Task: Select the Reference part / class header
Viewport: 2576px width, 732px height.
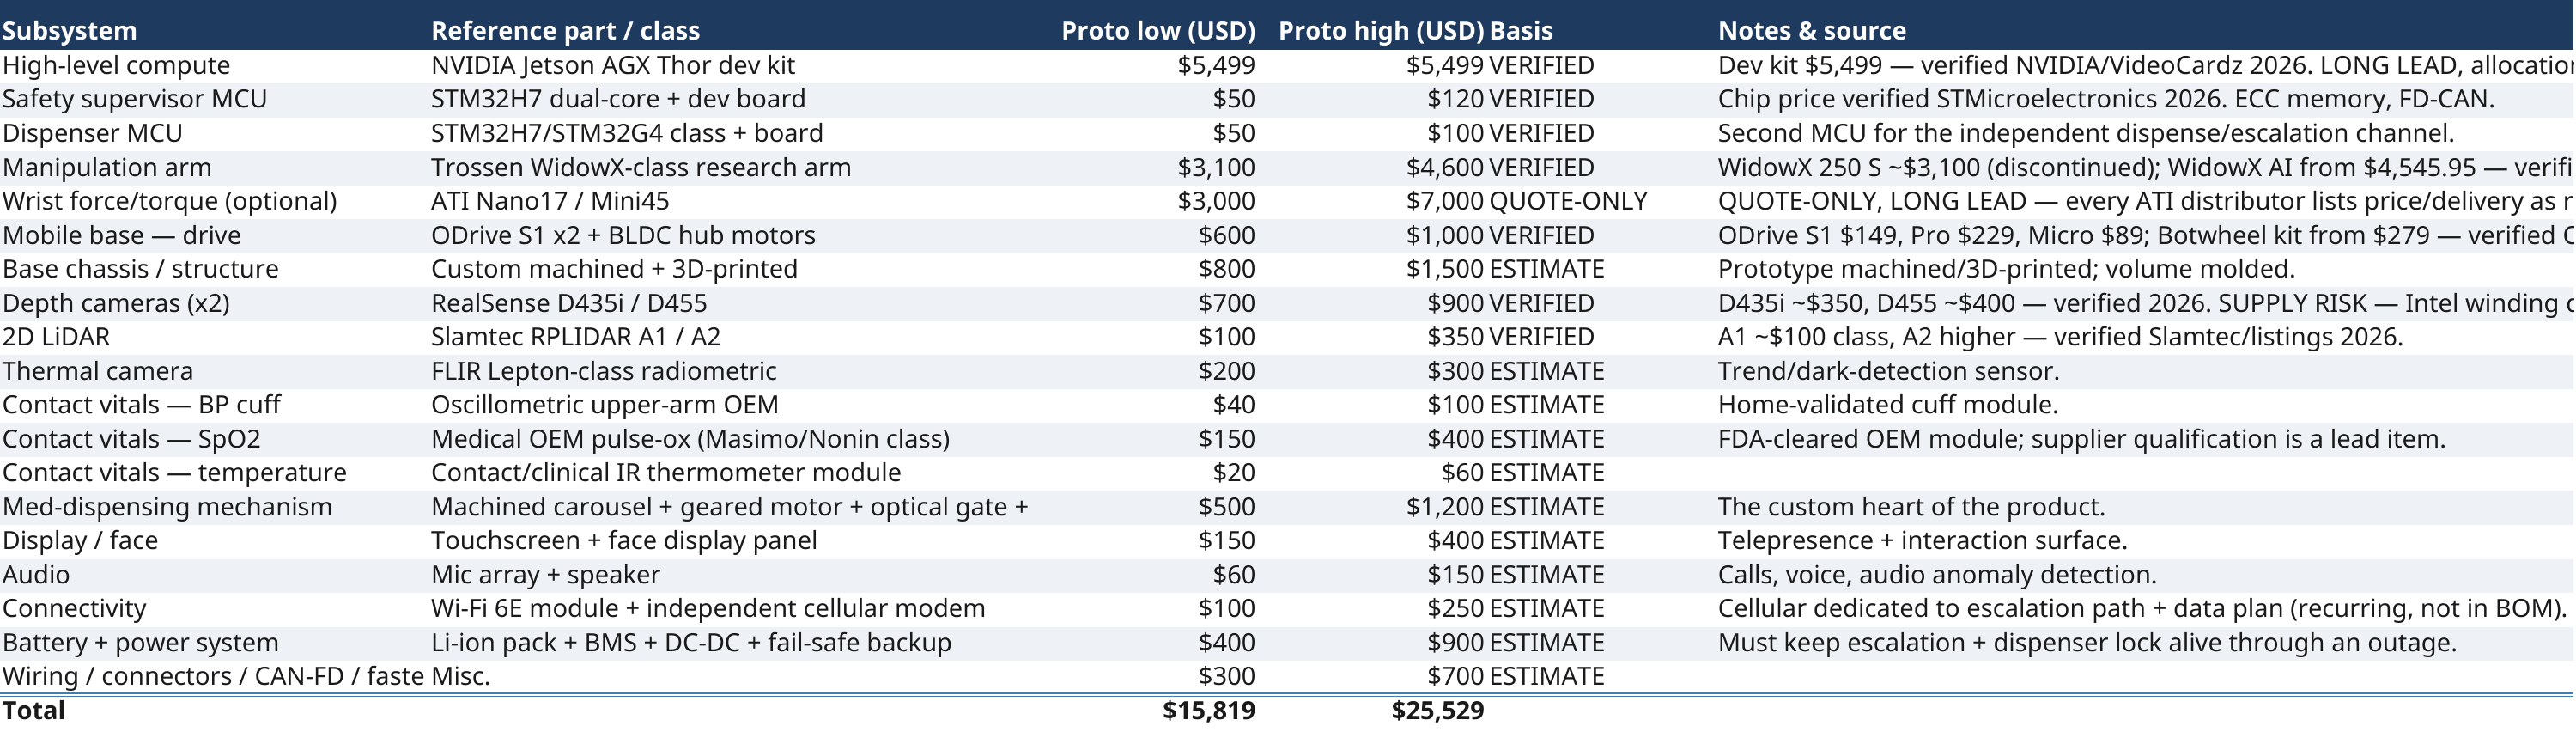Action: coord(565,31)
